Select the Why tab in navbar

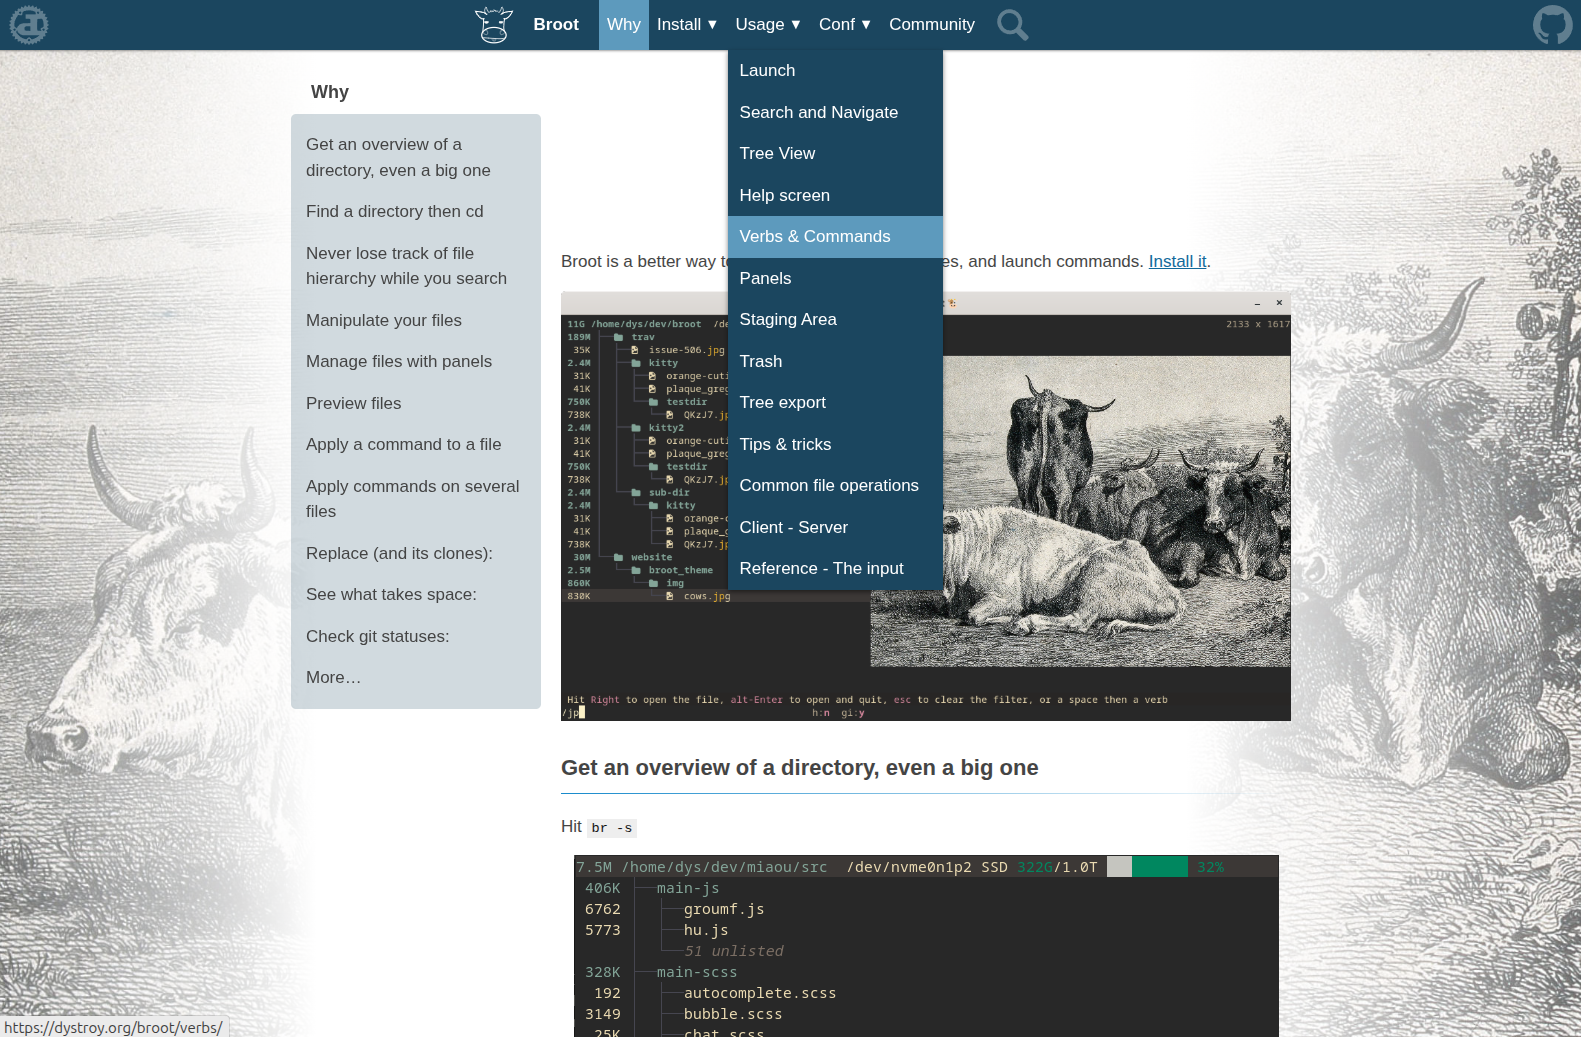pyautogui.click(x=624, y=25)
